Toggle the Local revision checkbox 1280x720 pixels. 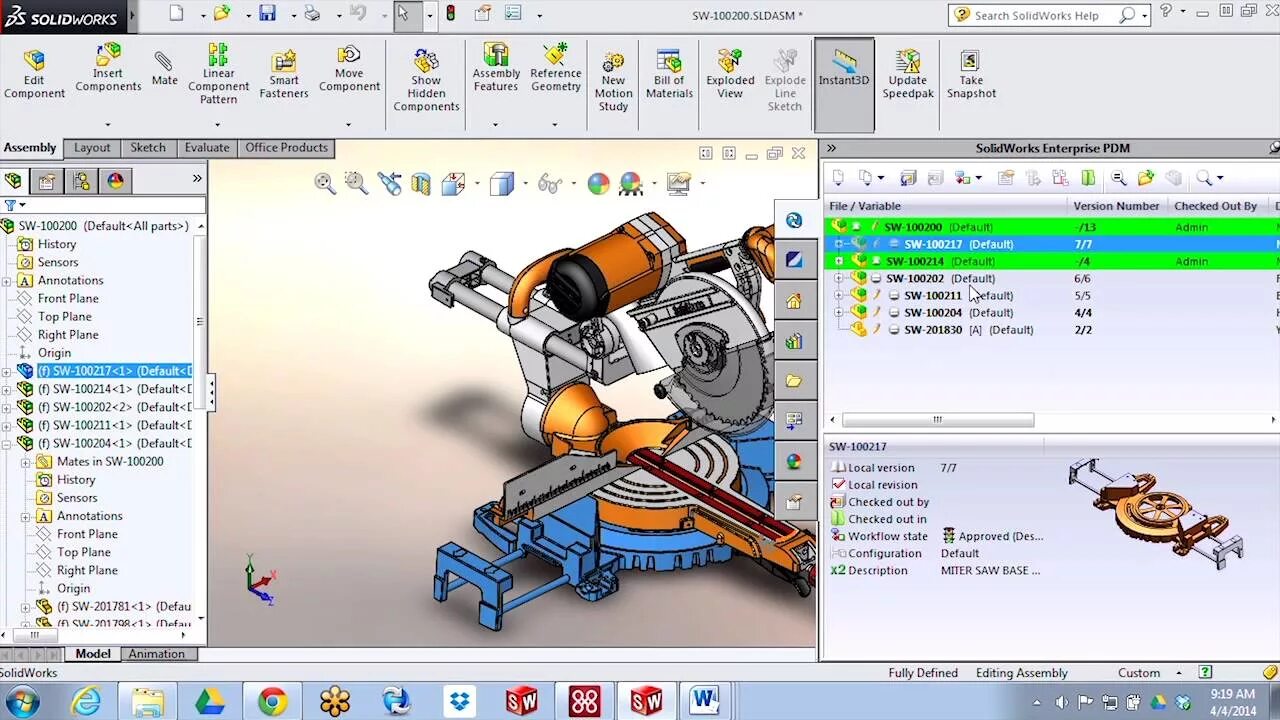[838, 485]
